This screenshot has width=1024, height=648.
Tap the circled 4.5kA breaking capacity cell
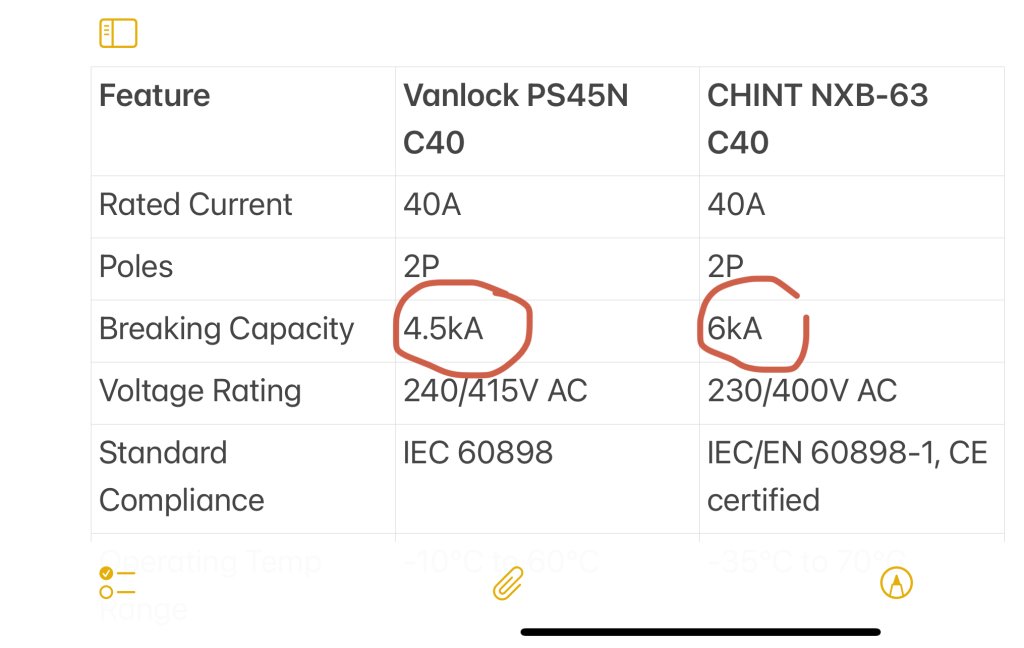(x=547, y=331)
